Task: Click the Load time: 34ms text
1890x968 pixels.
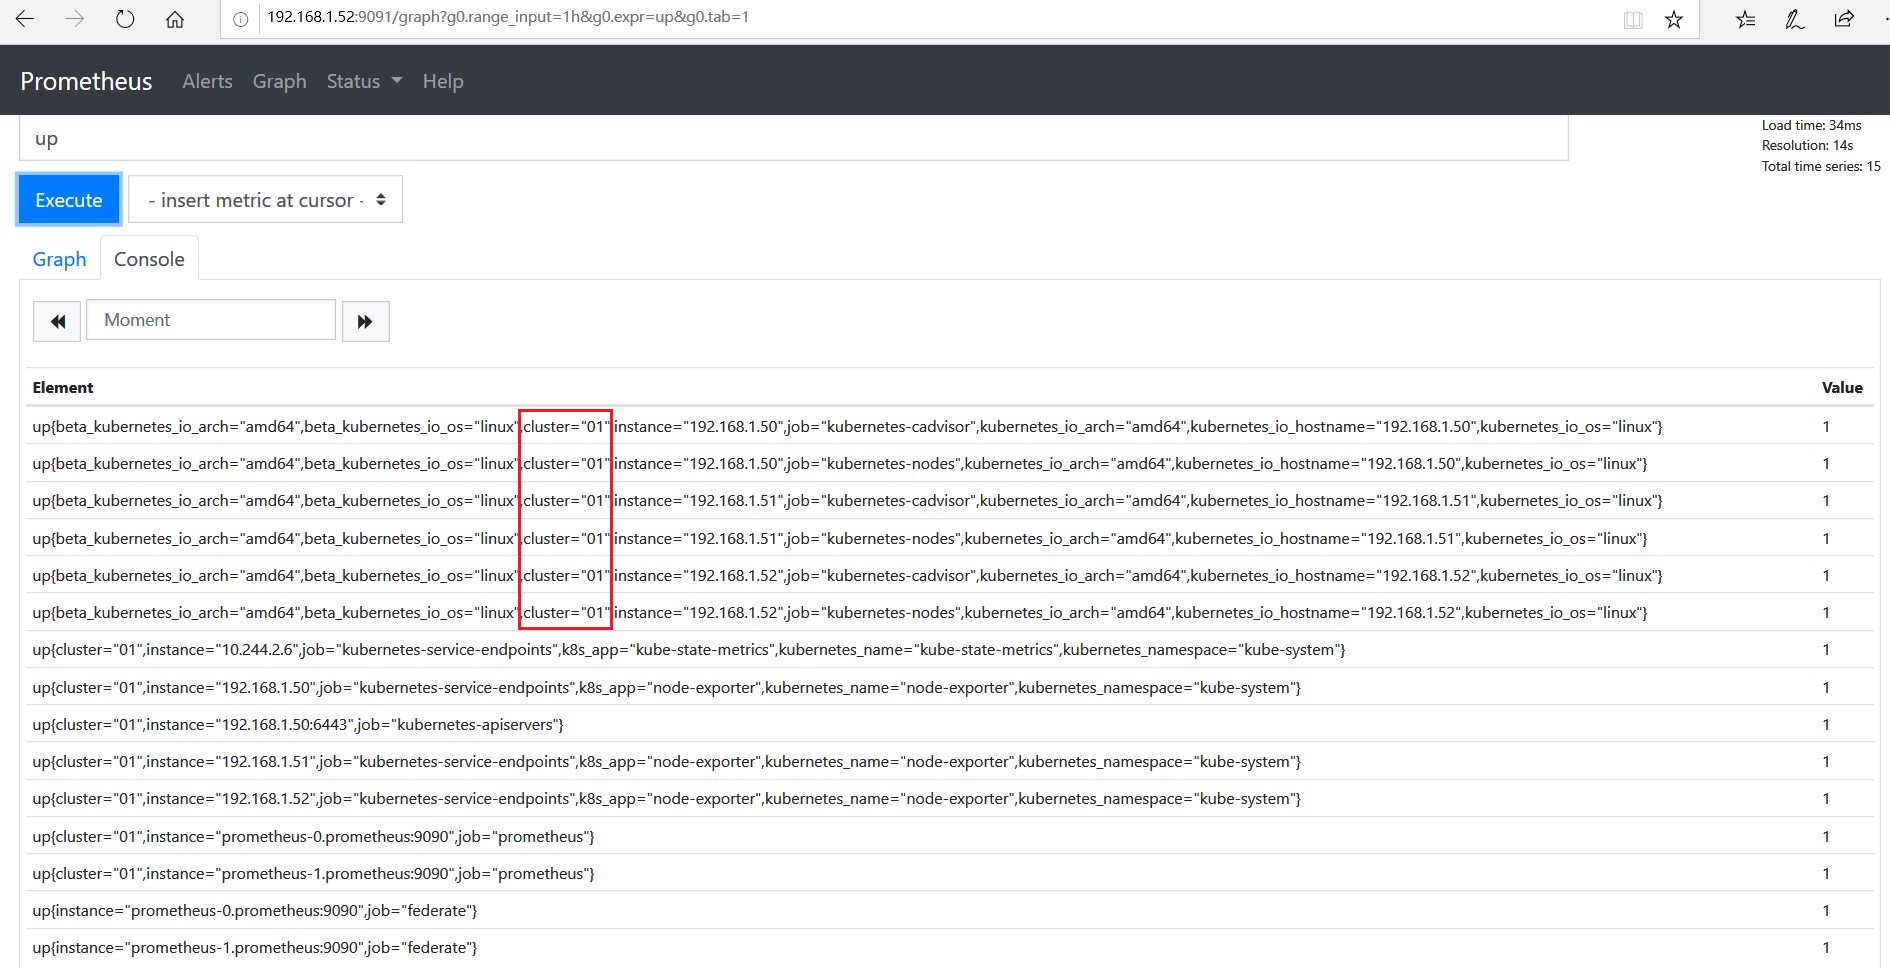Action: pos(1811,125)
